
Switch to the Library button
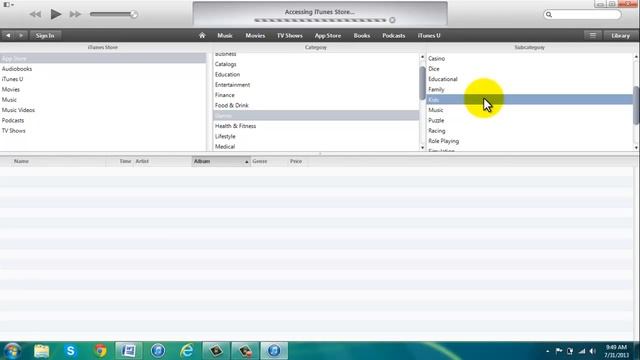[620, 36]
